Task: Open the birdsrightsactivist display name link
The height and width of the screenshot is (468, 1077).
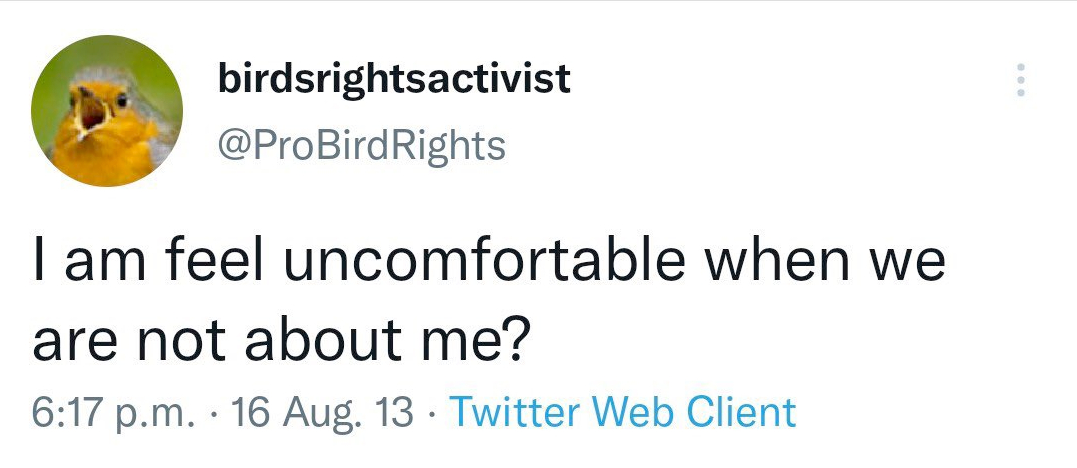Action: [x=394, y=78]
